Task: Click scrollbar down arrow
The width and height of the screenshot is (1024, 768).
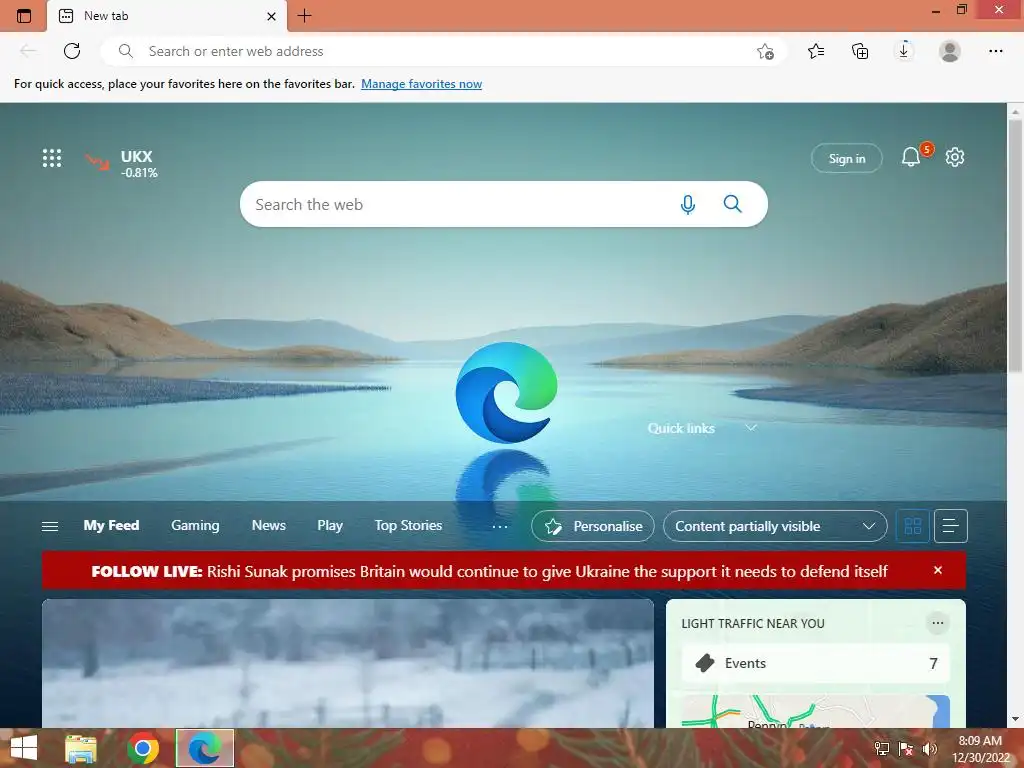Action: (1016, 719)
